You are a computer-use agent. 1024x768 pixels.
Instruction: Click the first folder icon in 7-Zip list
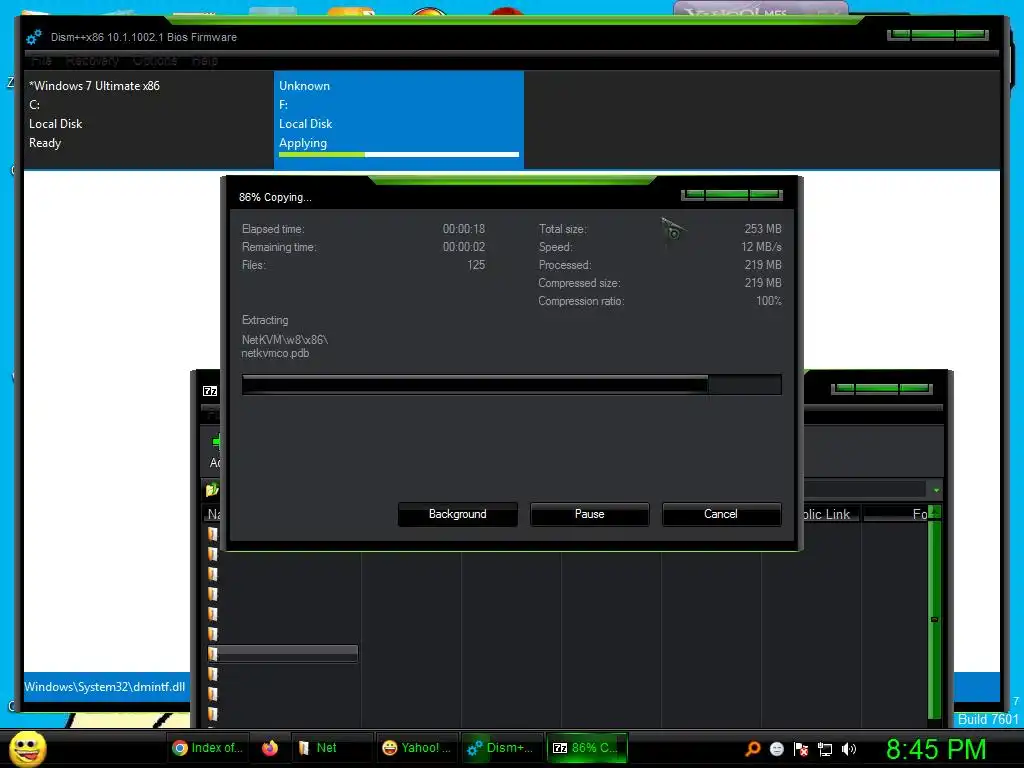pyautogui.click(x=212, y=534)
